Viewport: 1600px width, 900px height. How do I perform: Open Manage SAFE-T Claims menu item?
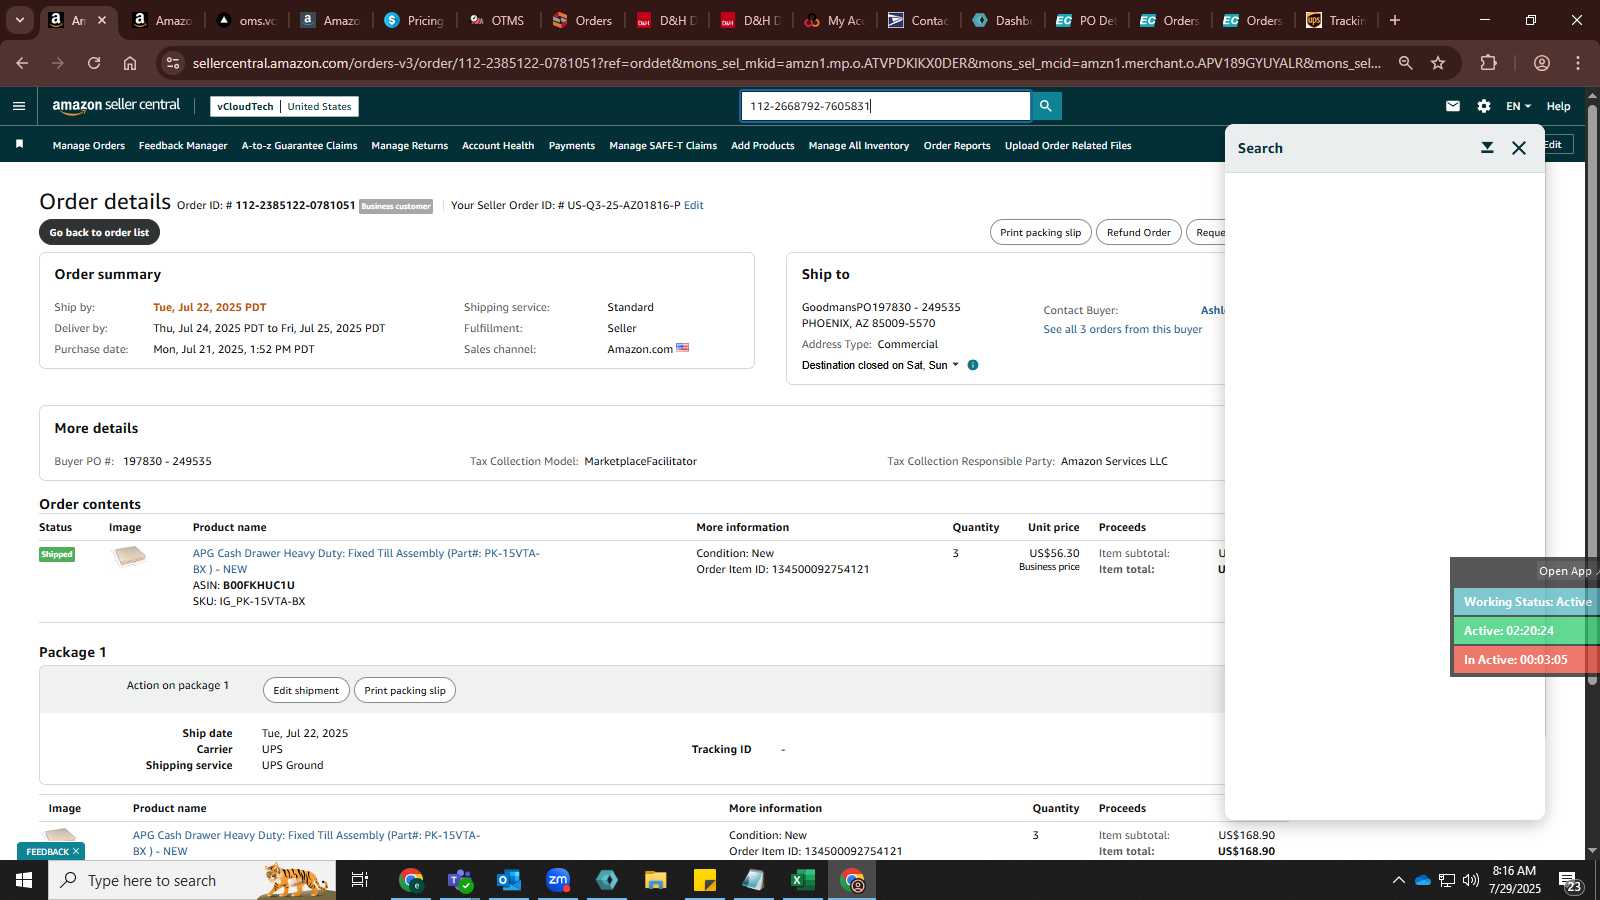pos(663,145)
